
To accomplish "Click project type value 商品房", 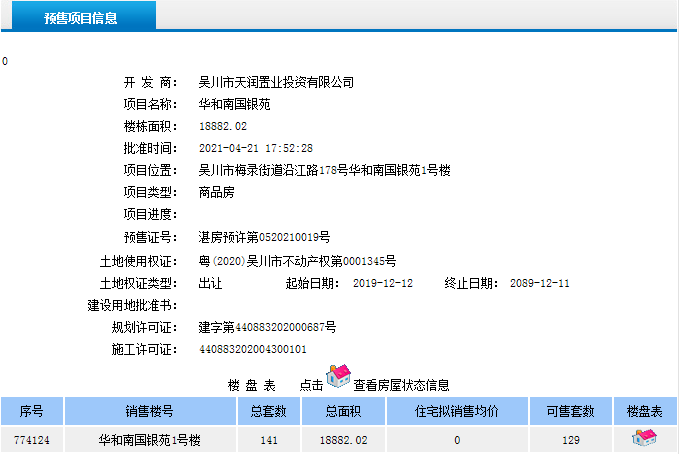I will click(216, 192).
